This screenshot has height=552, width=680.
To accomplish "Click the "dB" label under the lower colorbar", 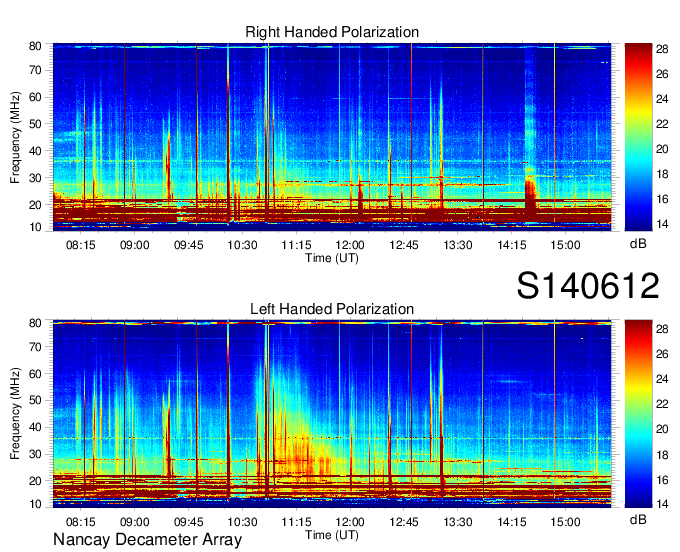I will (x=638, y=520).
